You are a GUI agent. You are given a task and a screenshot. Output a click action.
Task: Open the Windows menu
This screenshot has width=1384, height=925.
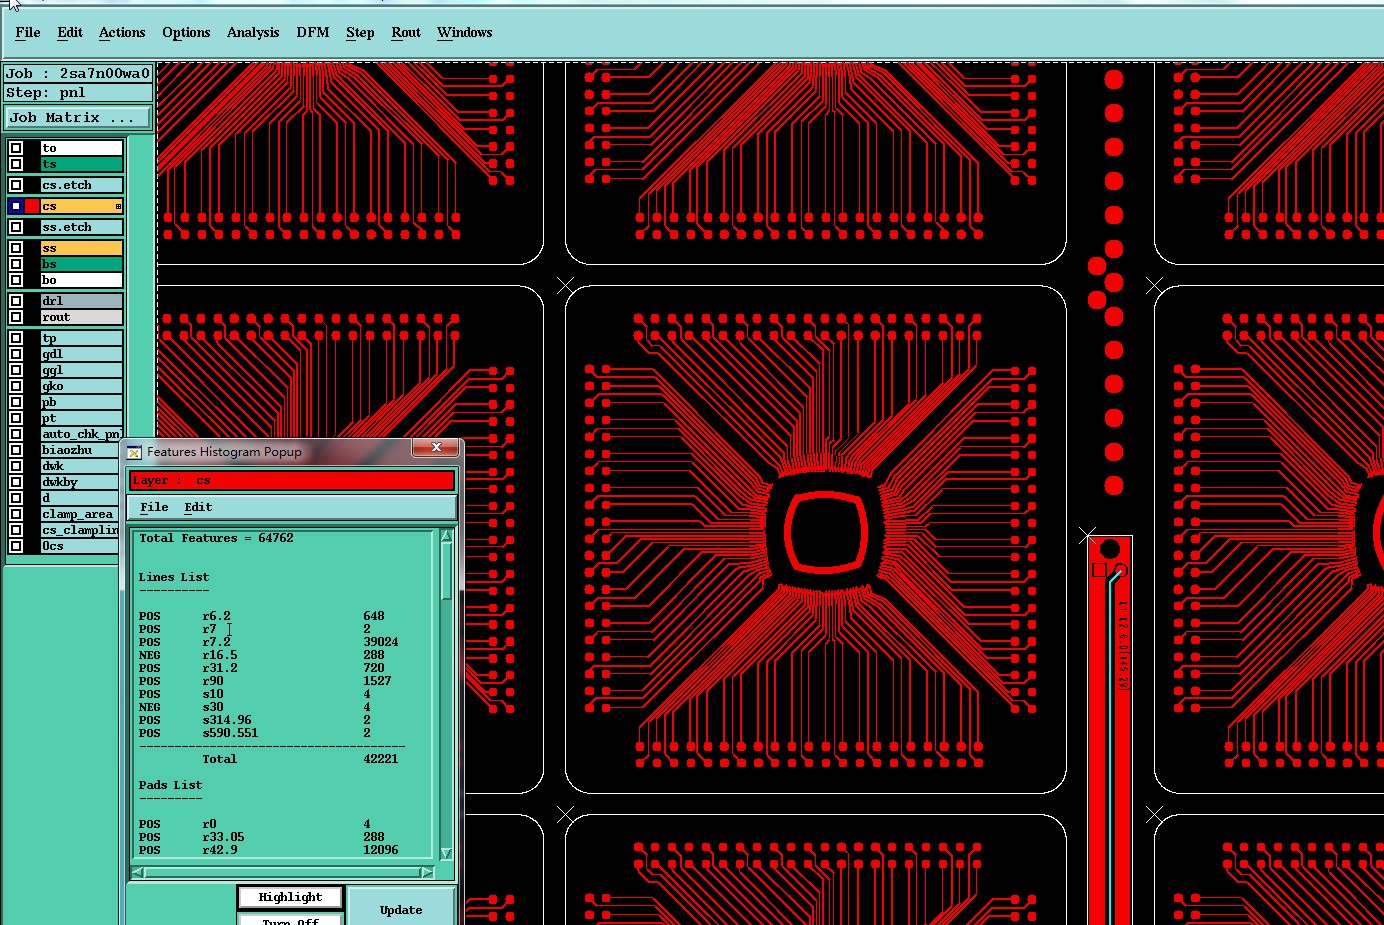tap(465, 32)
